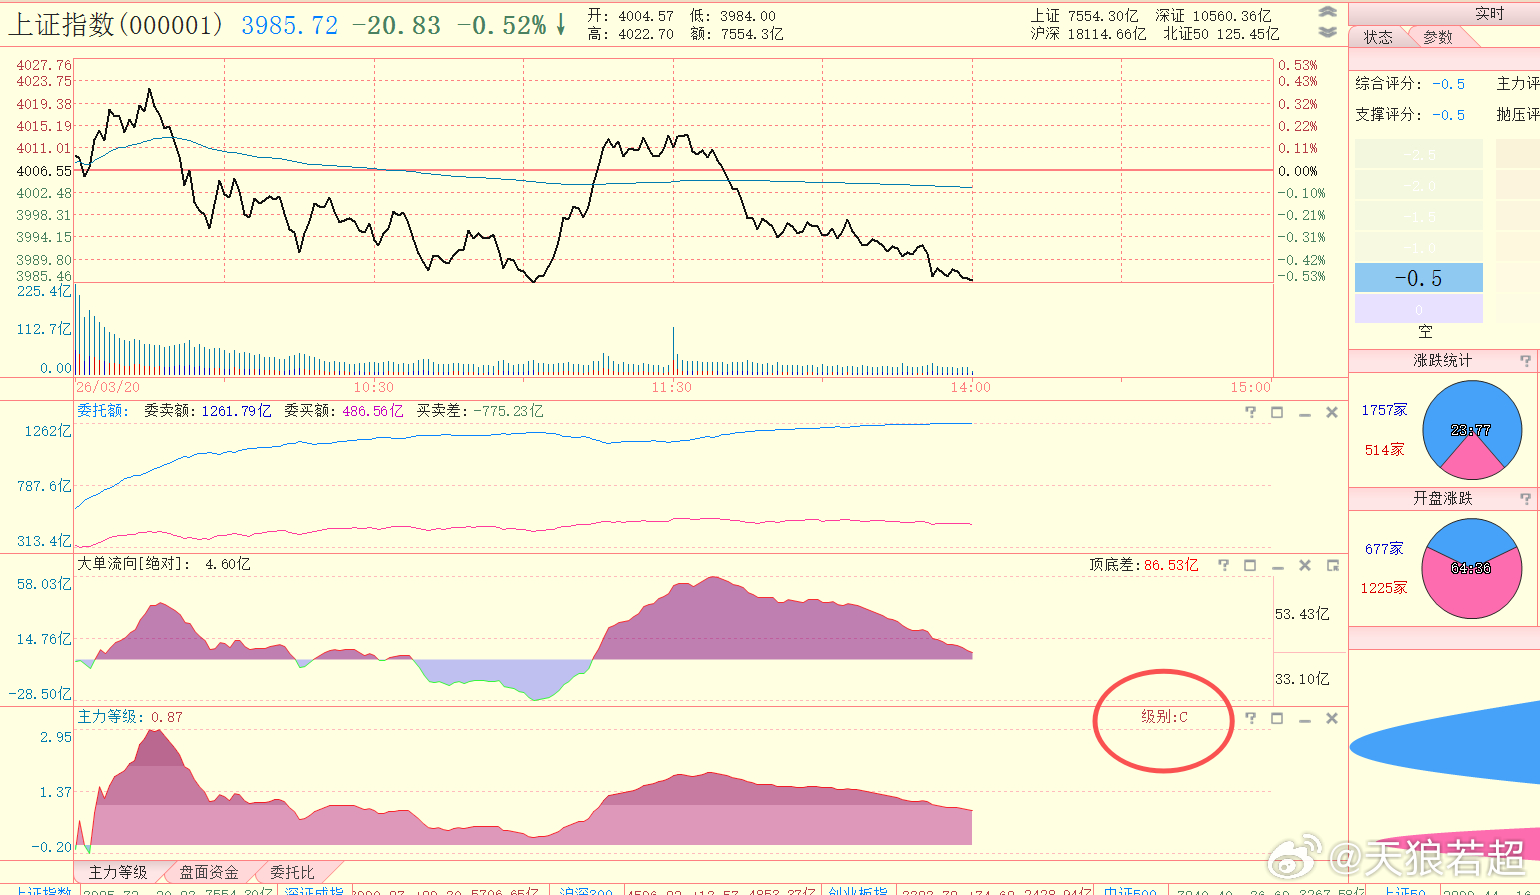Collapse header using upward double chevron
The width and height of the screenshot is (1540, 895).
click(1327, 12)
